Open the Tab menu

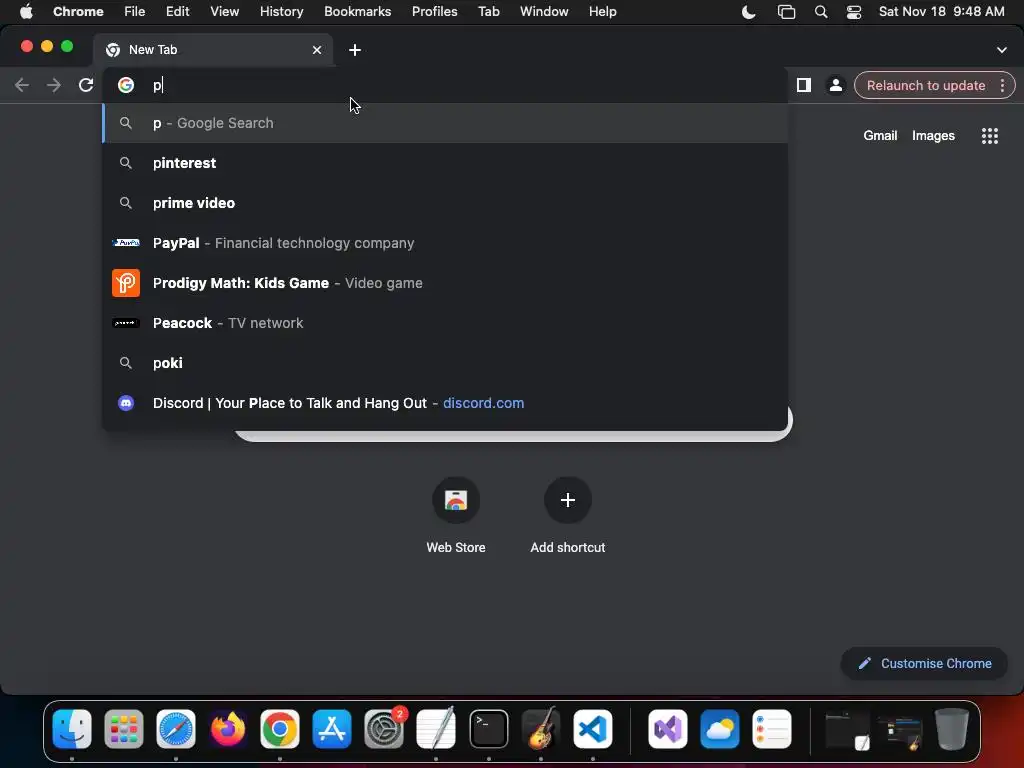(488, 12)
